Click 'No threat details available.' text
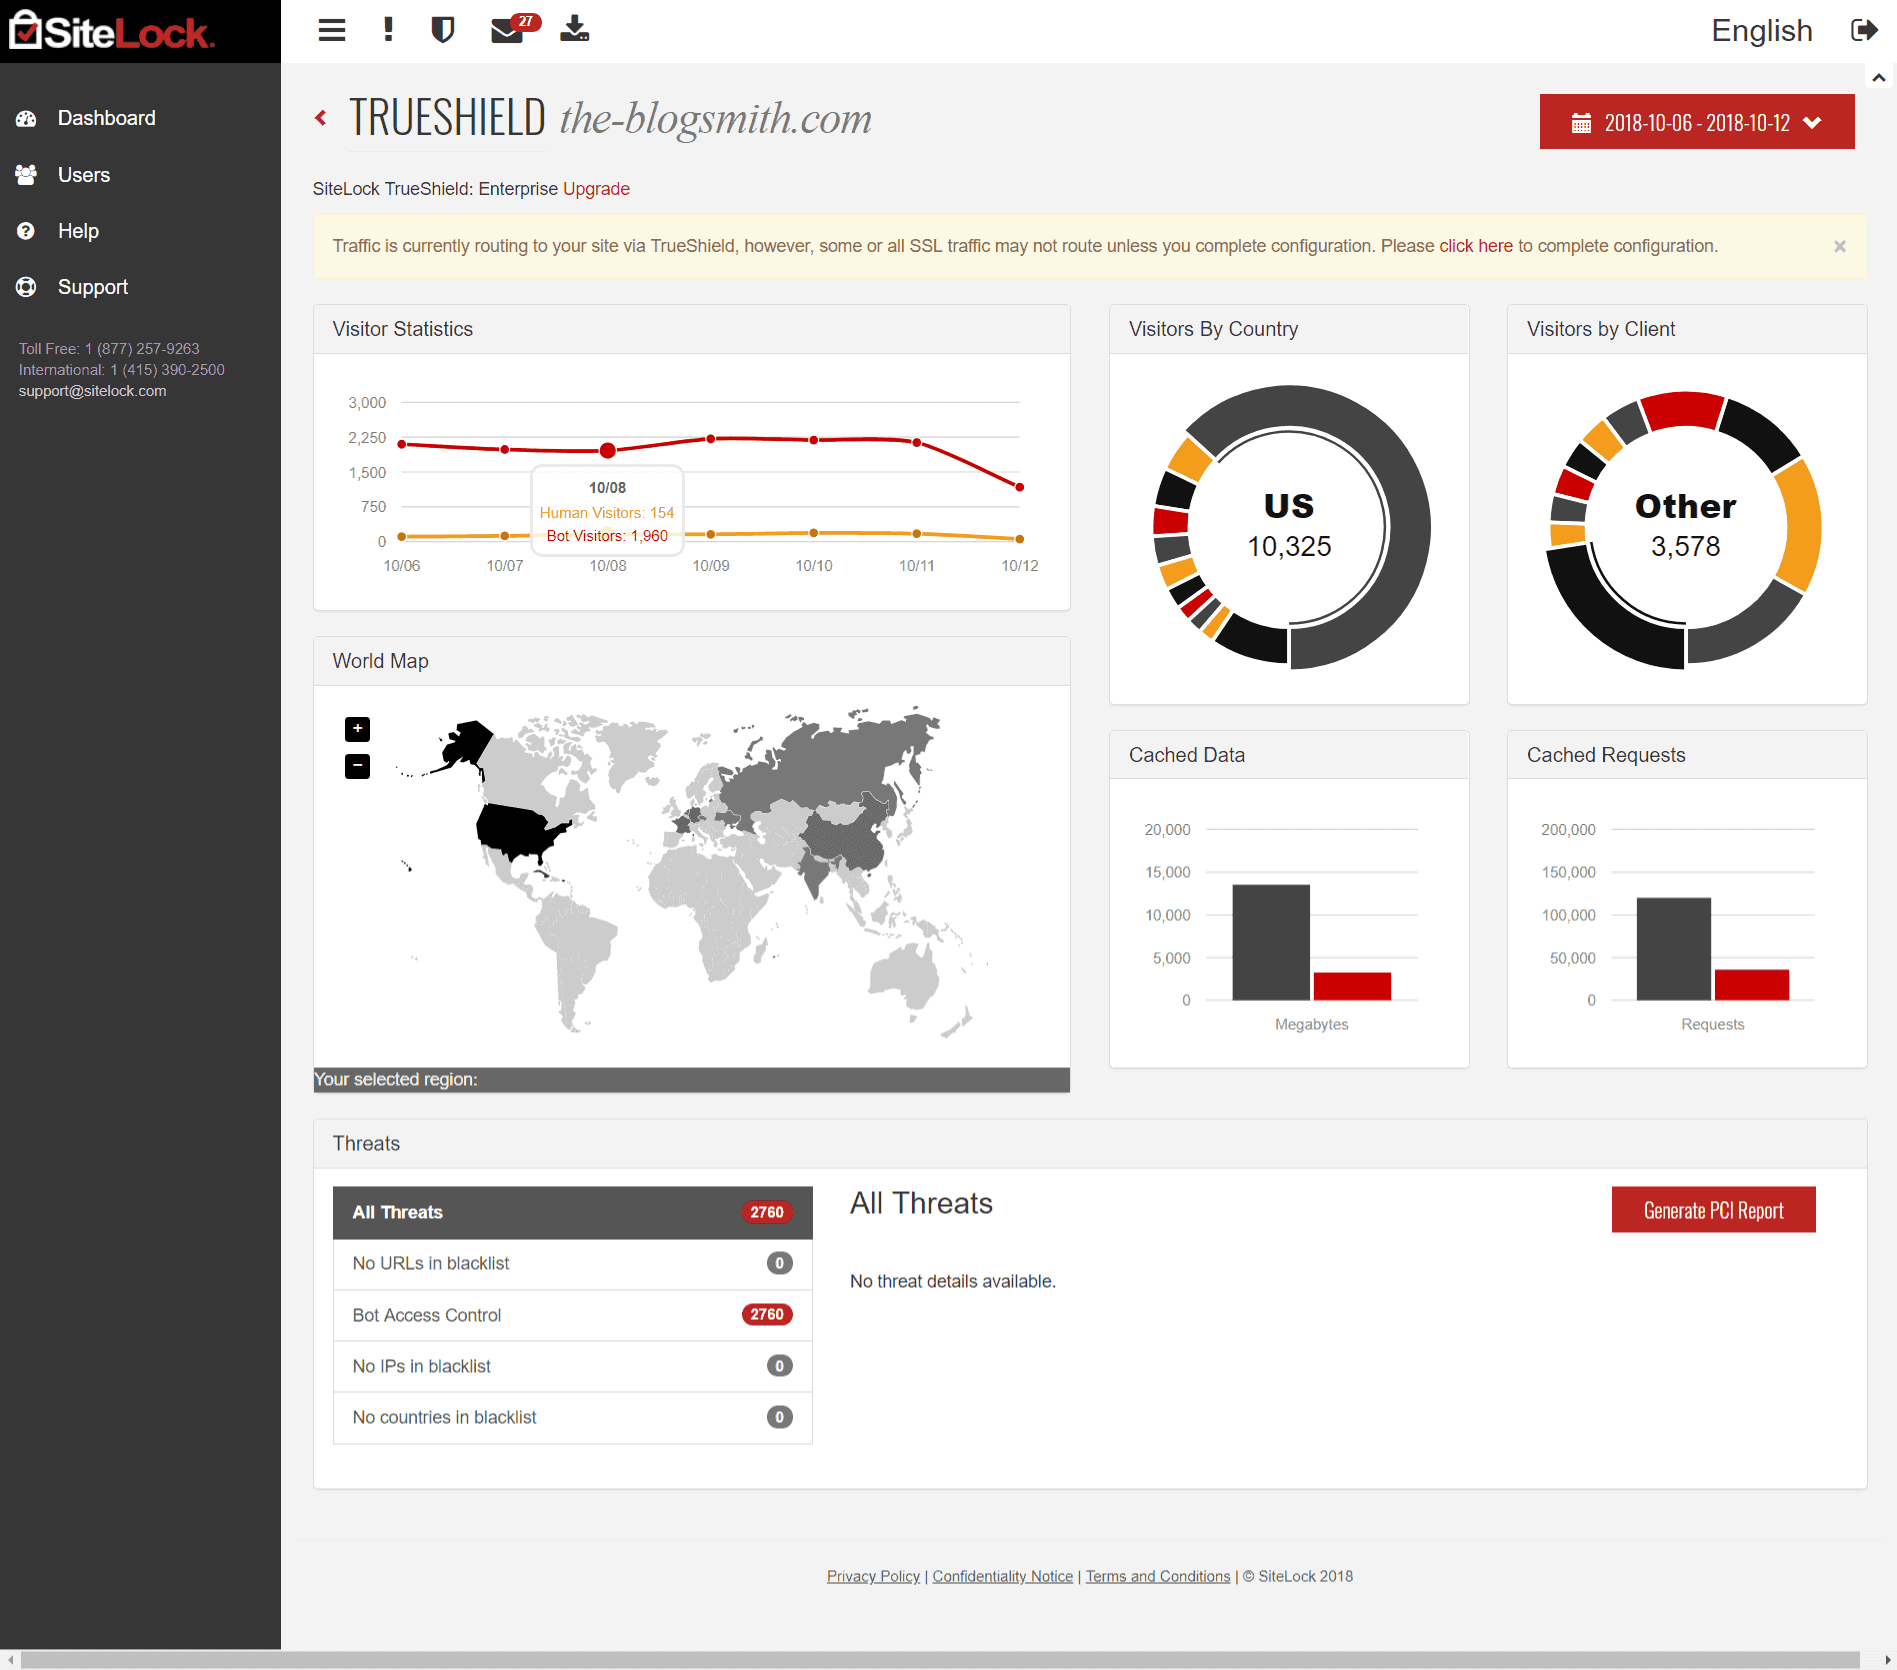This screenshot has height=1670, width=1897. click(x=952, y=1282)
